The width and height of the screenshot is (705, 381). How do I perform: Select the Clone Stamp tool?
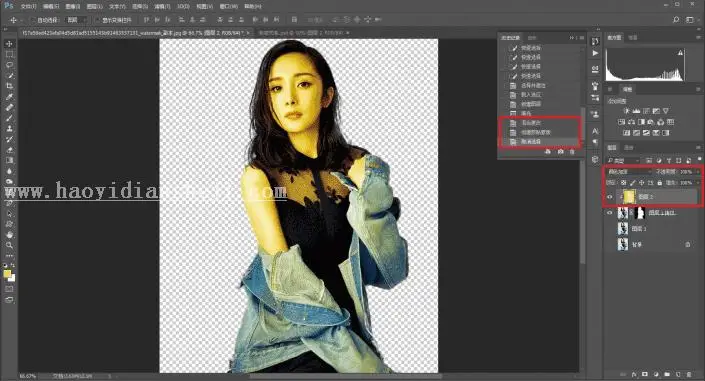coord(9,129)
